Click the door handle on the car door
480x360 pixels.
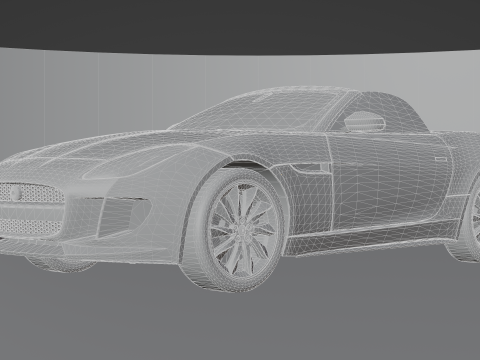441,159
